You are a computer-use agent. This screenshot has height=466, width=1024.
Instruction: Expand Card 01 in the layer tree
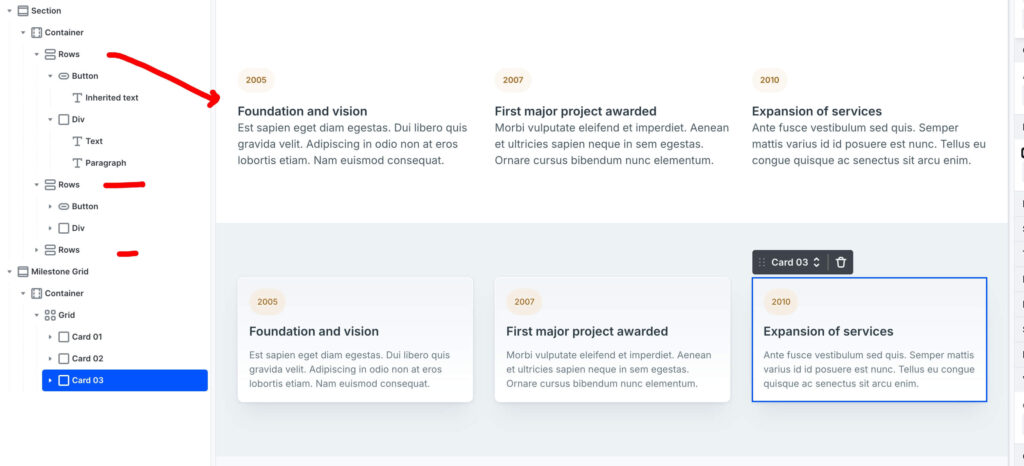click(x=50, y=337)
